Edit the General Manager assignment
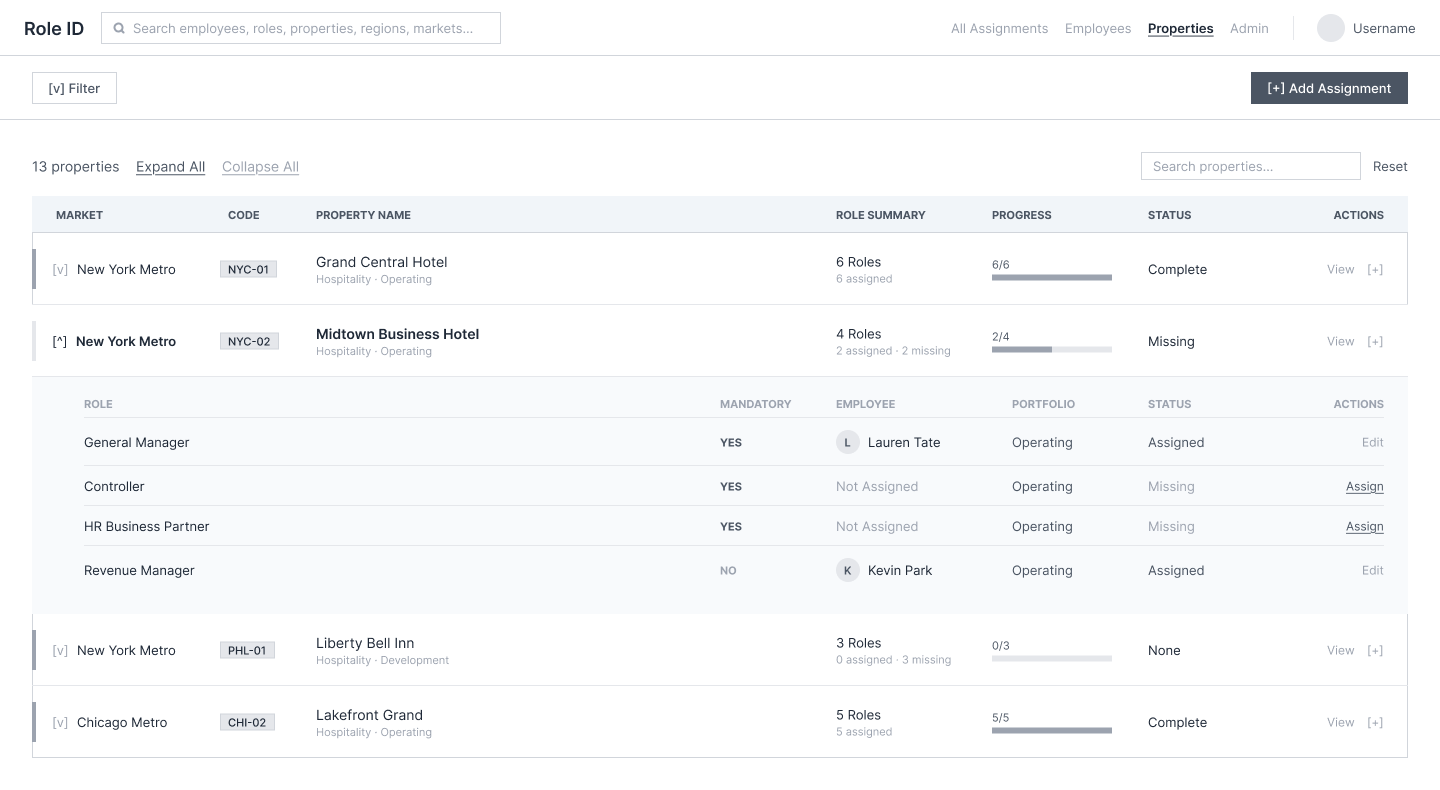1440x790 pixels. click(x=1373, y=442)
